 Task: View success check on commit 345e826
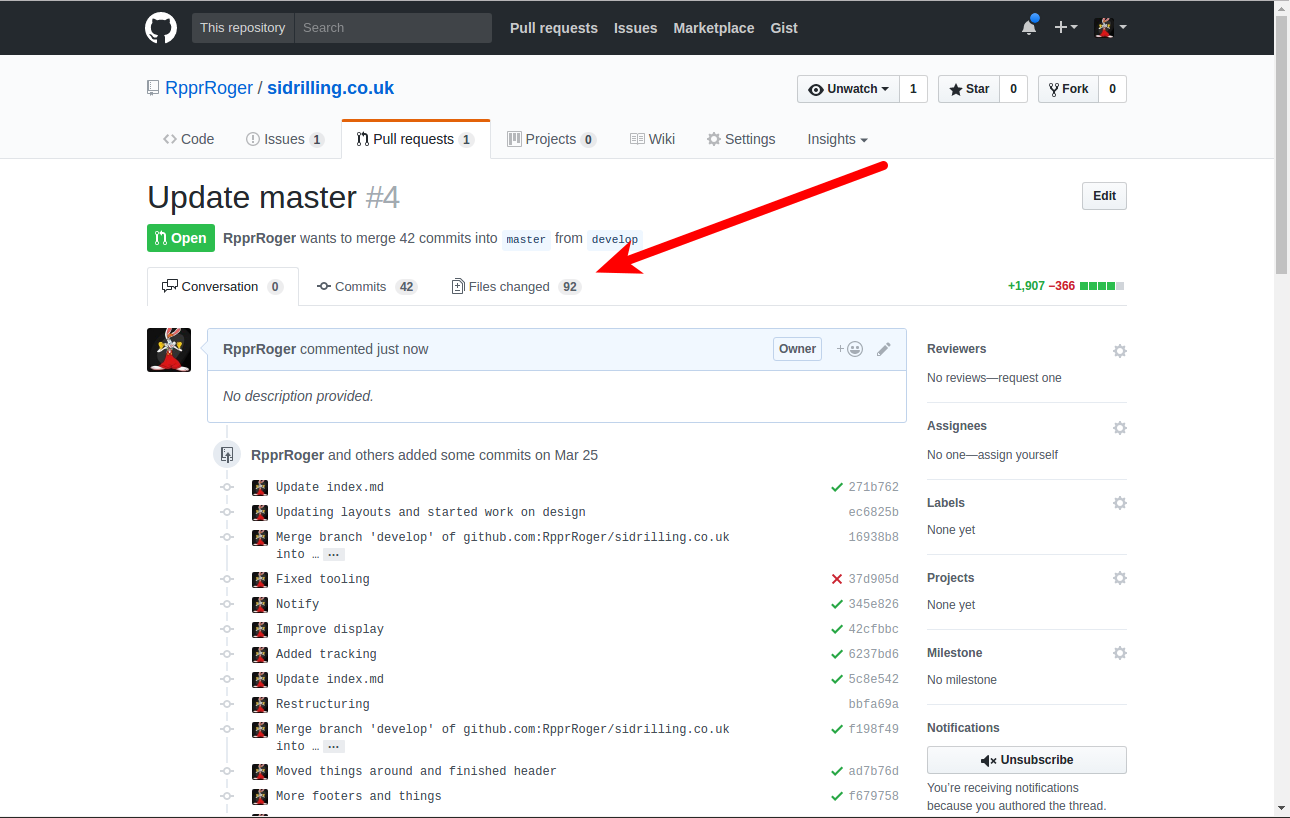[837, 604]
